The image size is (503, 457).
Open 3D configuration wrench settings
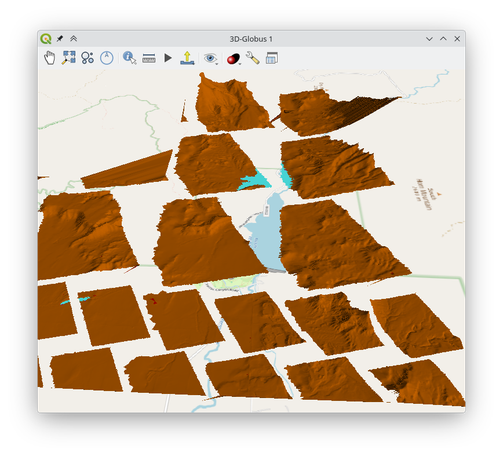tap(253, 58)
